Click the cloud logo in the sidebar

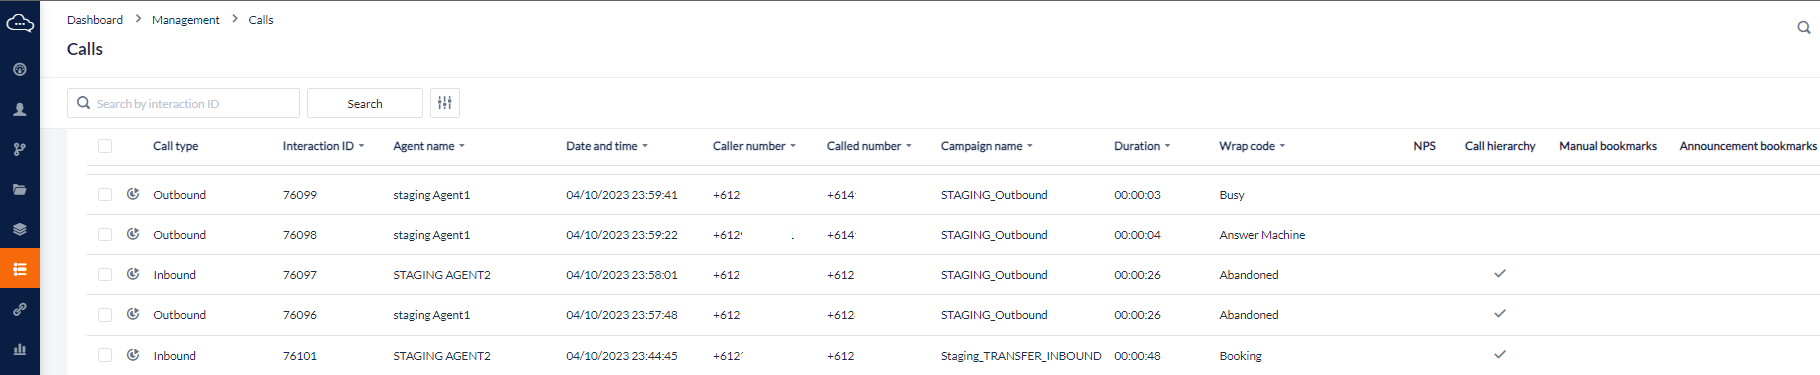click(20, 22)
